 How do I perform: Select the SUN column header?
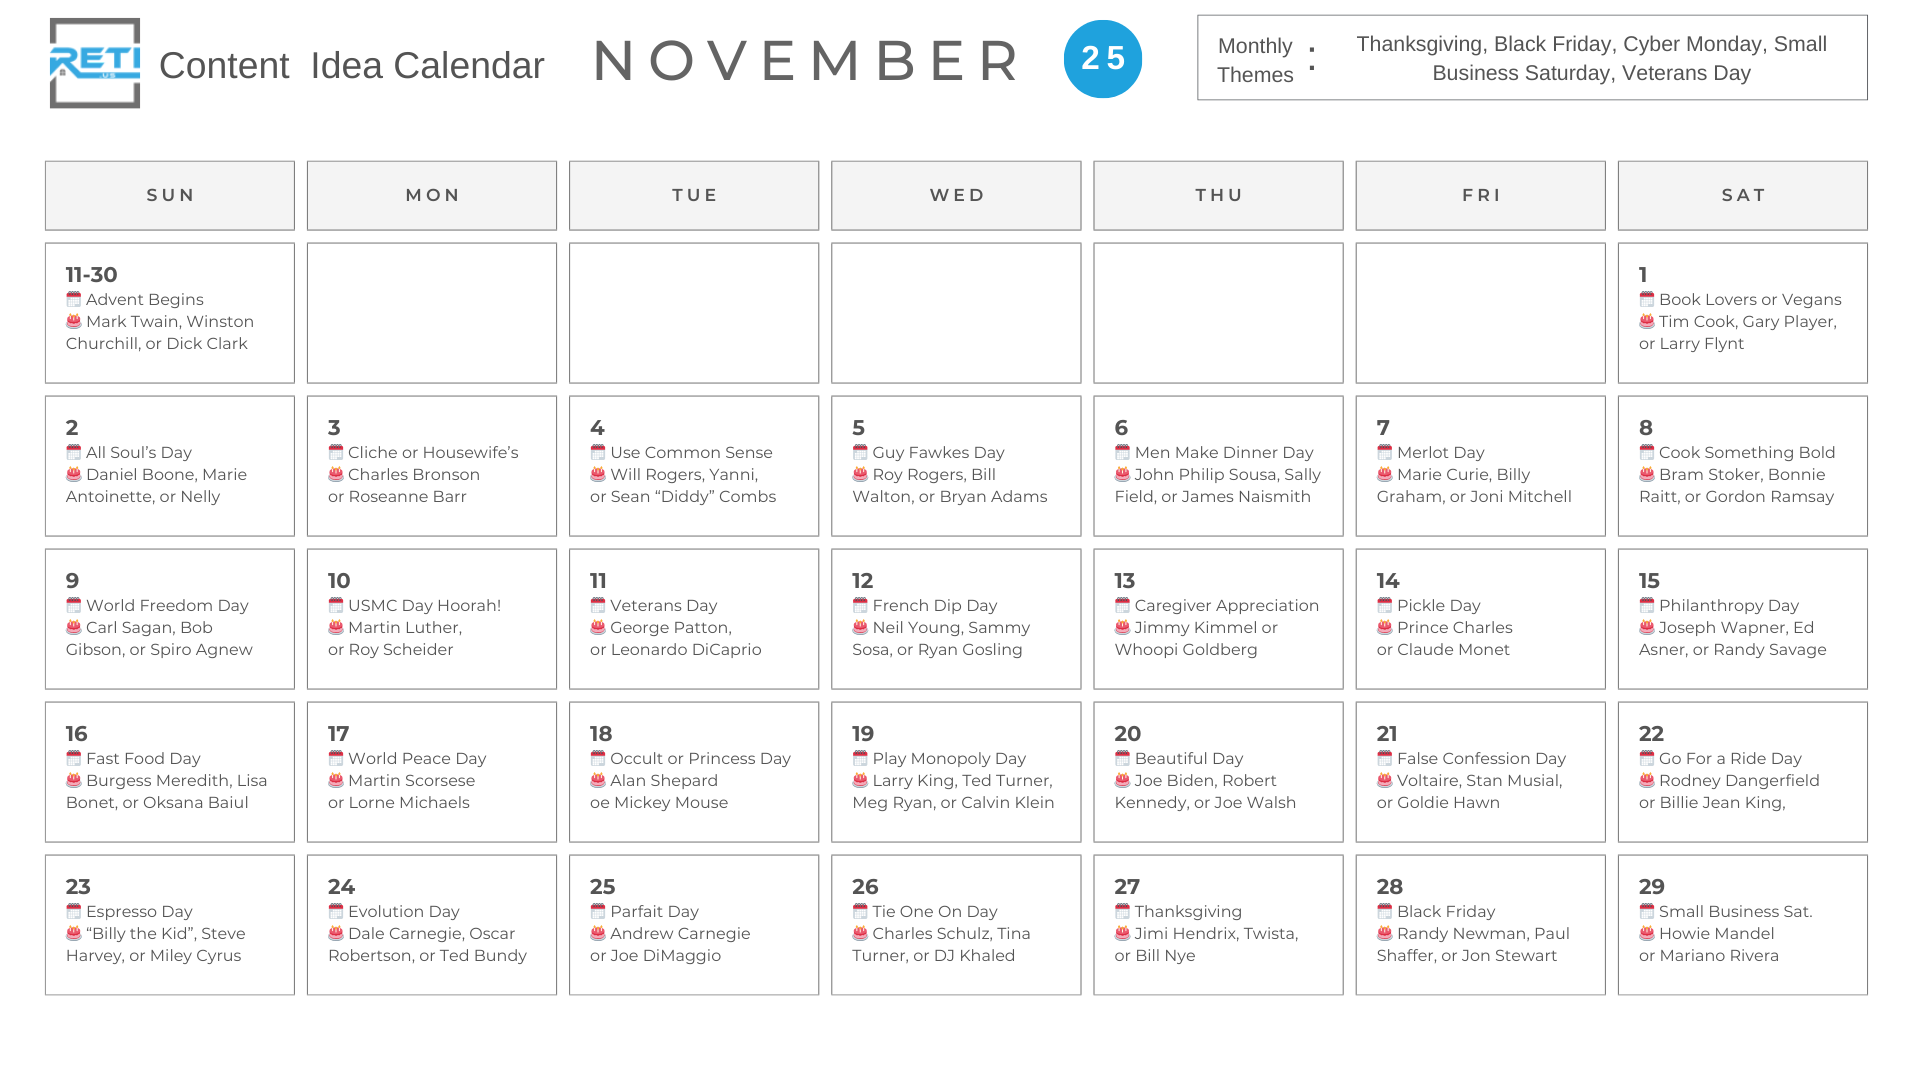(170, 196)
